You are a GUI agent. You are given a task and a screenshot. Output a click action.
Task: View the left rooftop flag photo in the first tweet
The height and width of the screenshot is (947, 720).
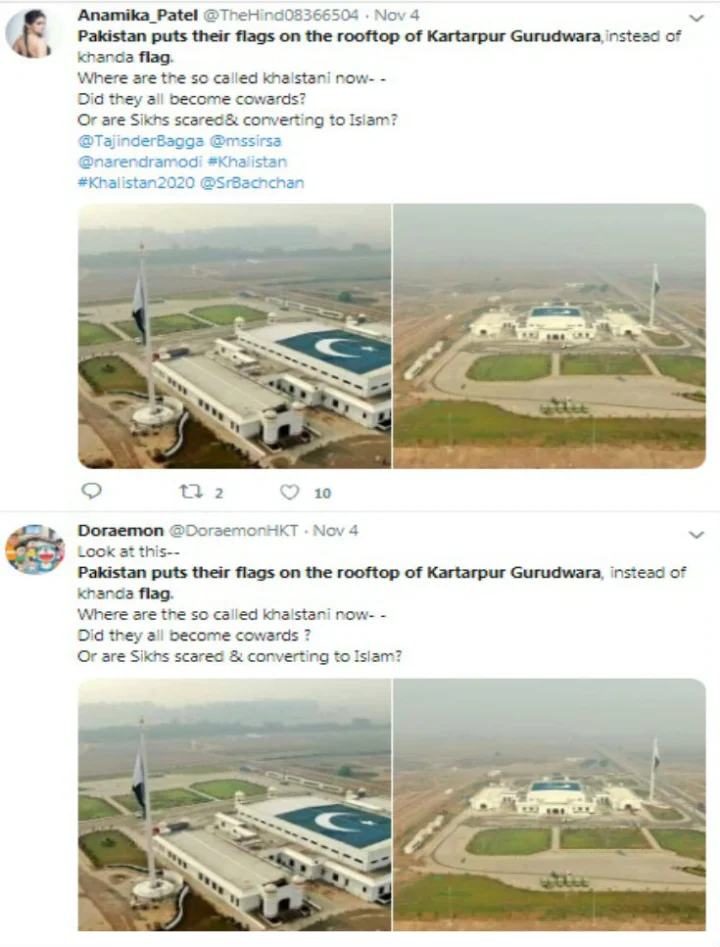234,336
